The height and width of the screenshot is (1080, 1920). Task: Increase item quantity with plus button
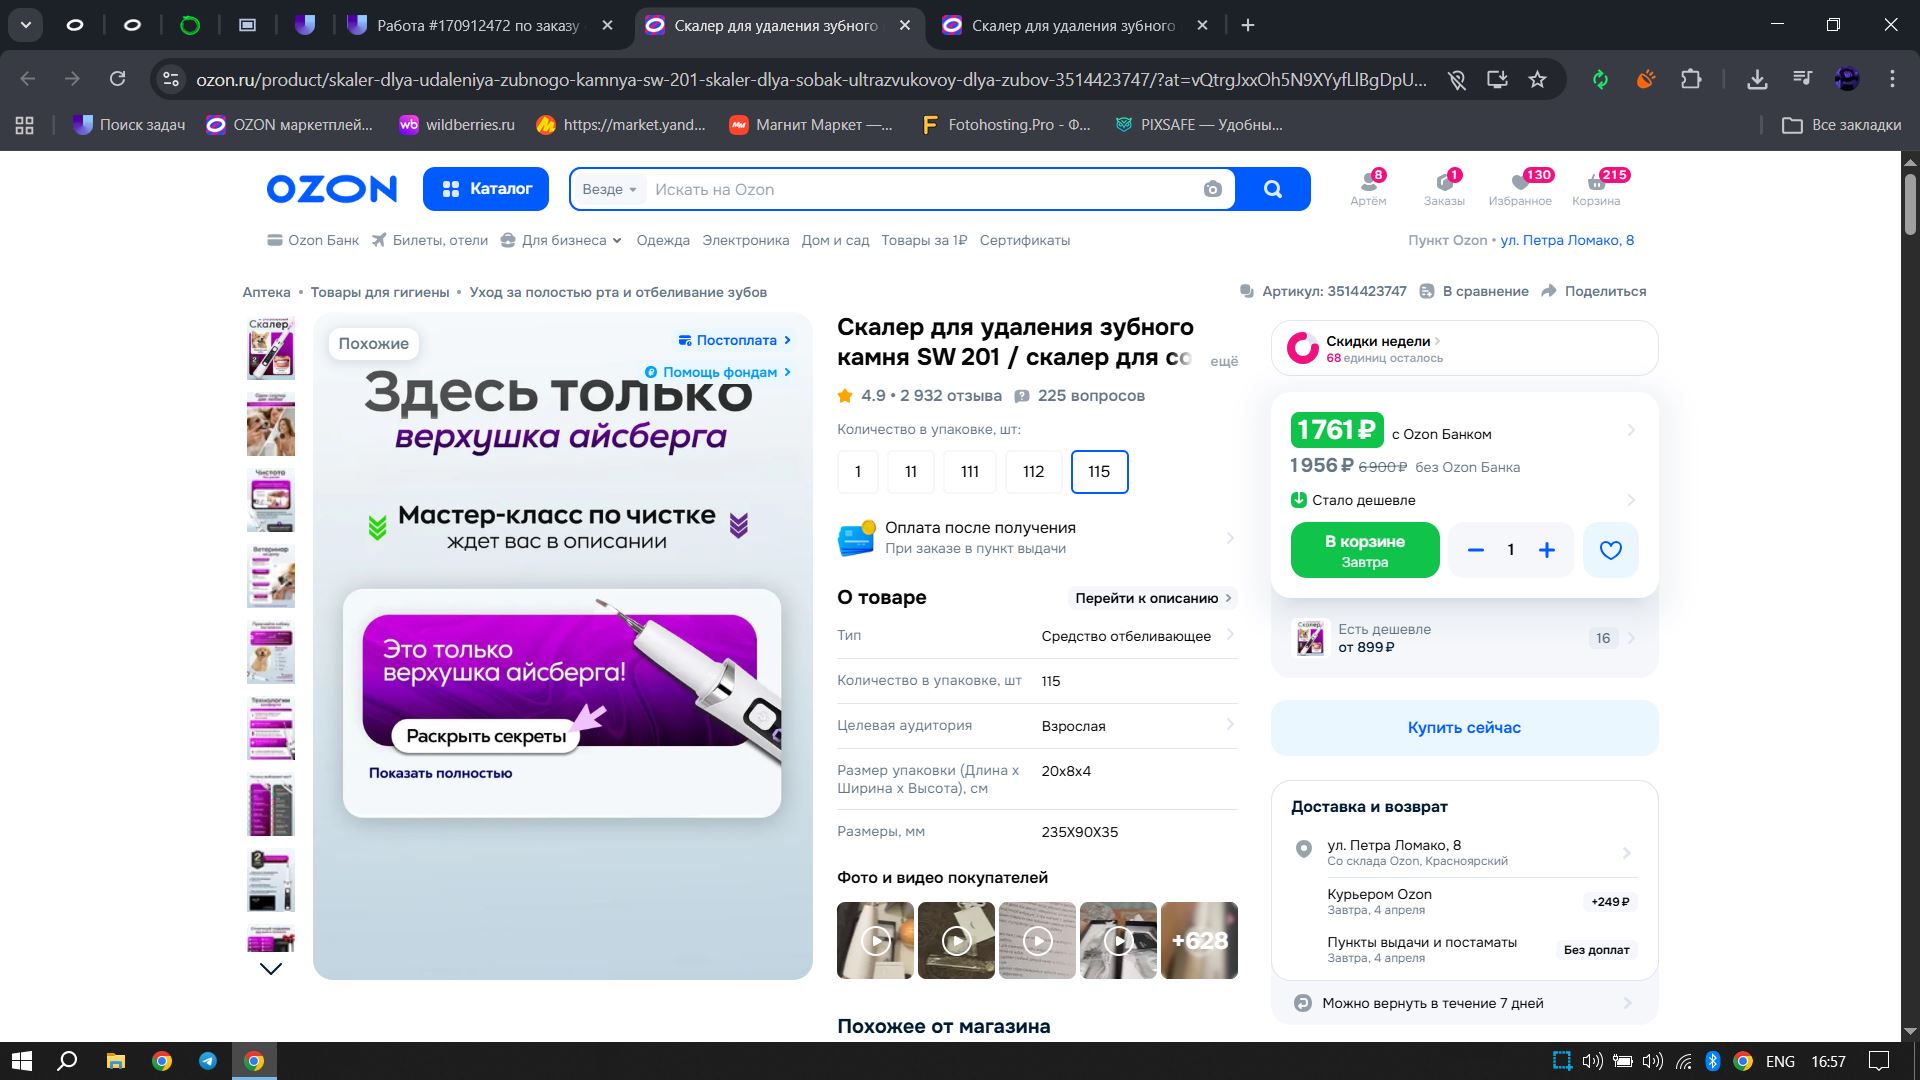coord(1546,550)
